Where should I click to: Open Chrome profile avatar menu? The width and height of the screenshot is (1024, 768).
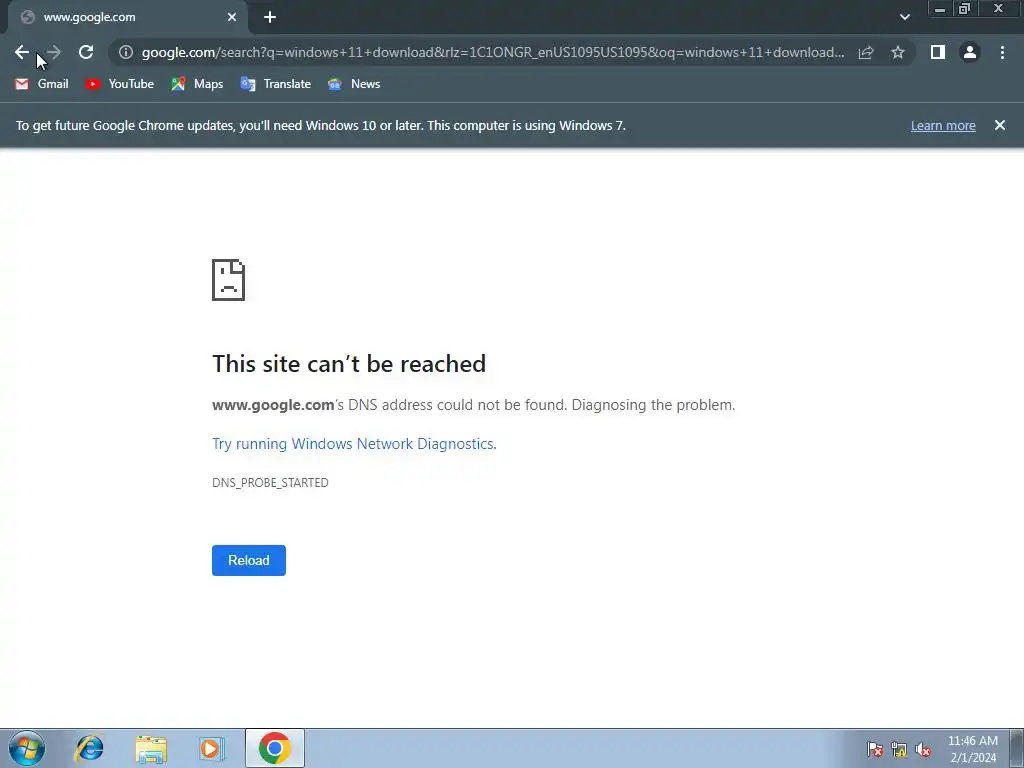click(970, 52)
